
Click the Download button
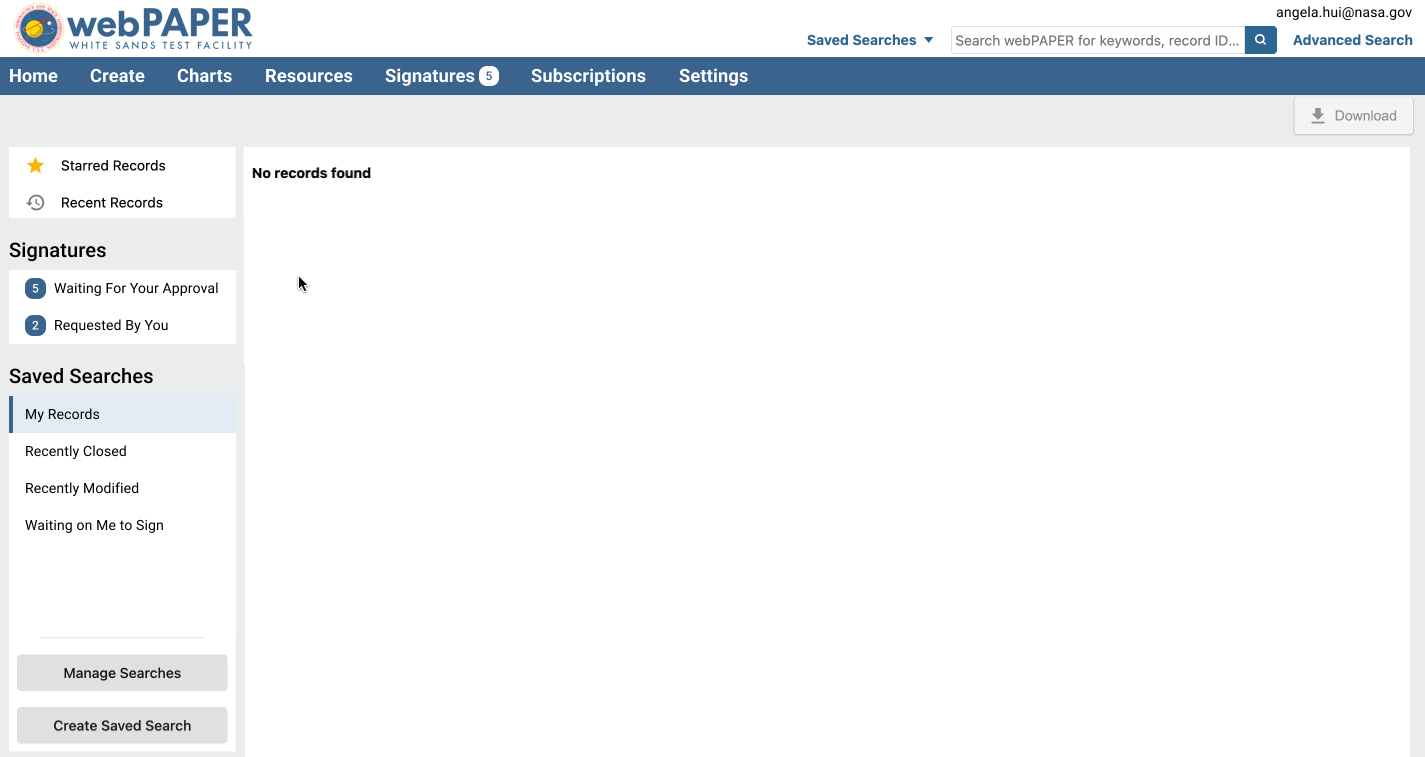(x=1353, y=116)
